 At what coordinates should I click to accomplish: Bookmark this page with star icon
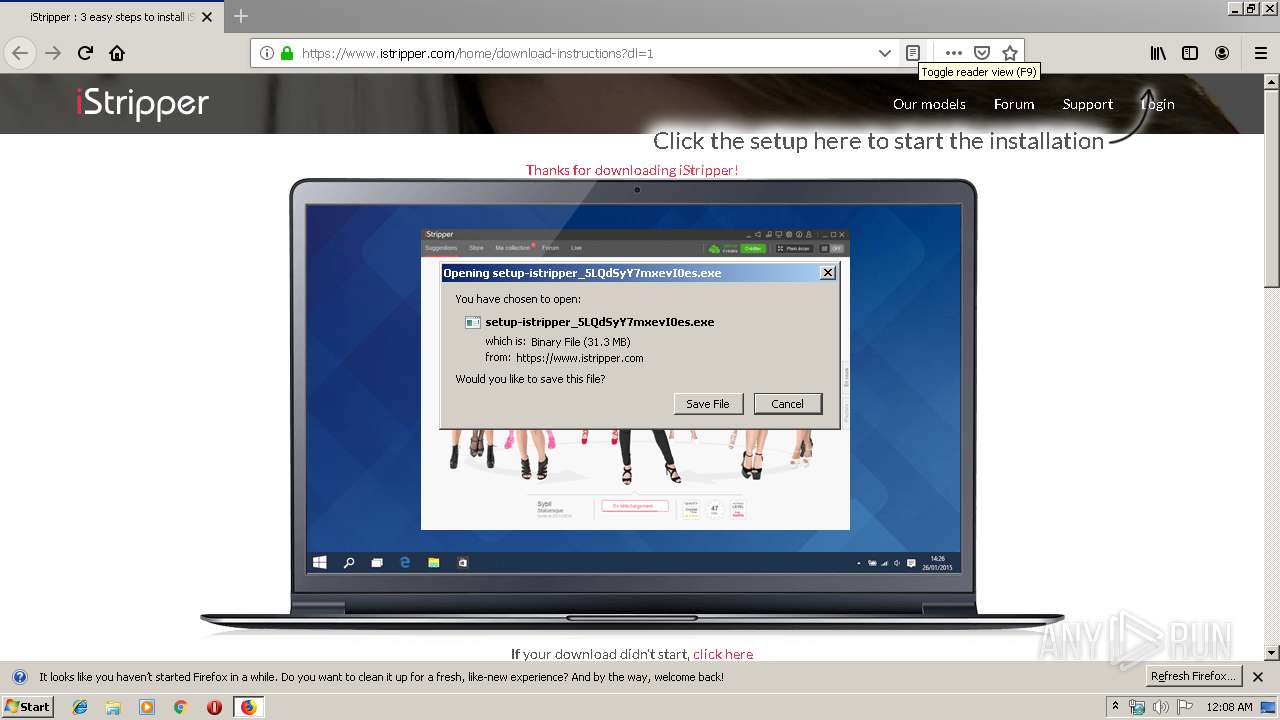[1010, 53]
